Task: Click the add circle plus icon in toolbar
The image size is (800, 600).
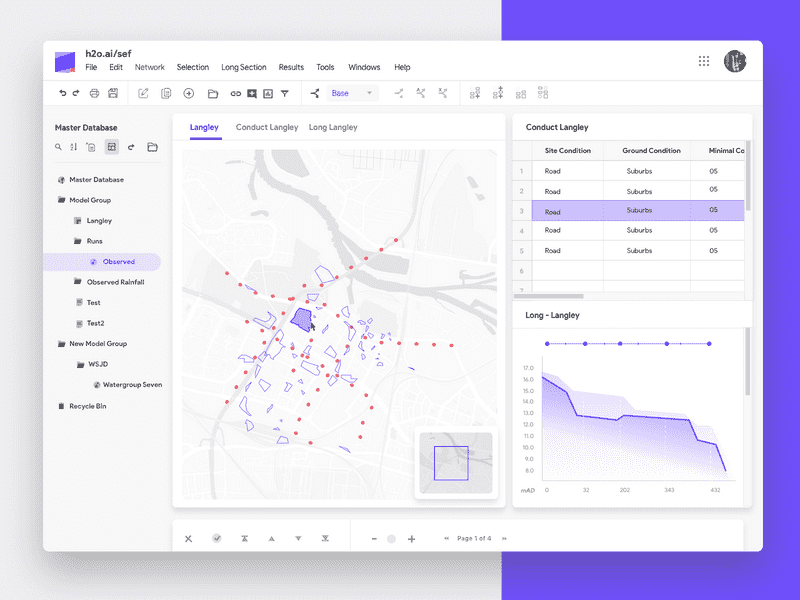Action: pyautogui.click(x=188, y=93)
